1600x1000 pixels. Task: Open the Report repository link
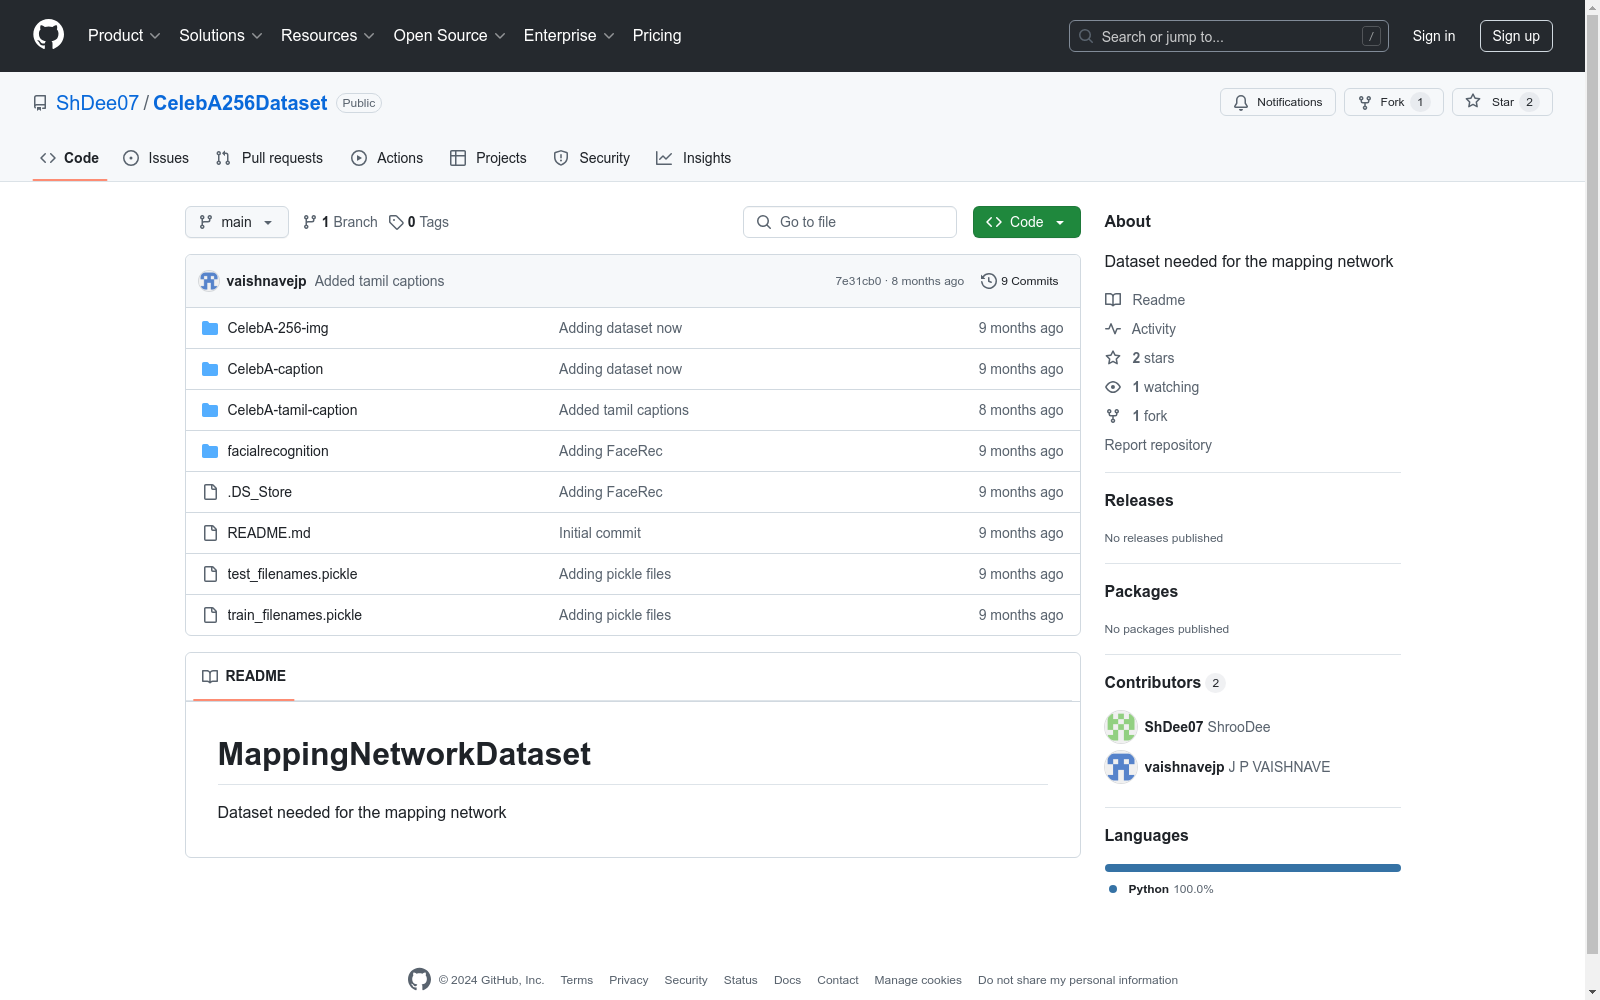click(1158, 445)
